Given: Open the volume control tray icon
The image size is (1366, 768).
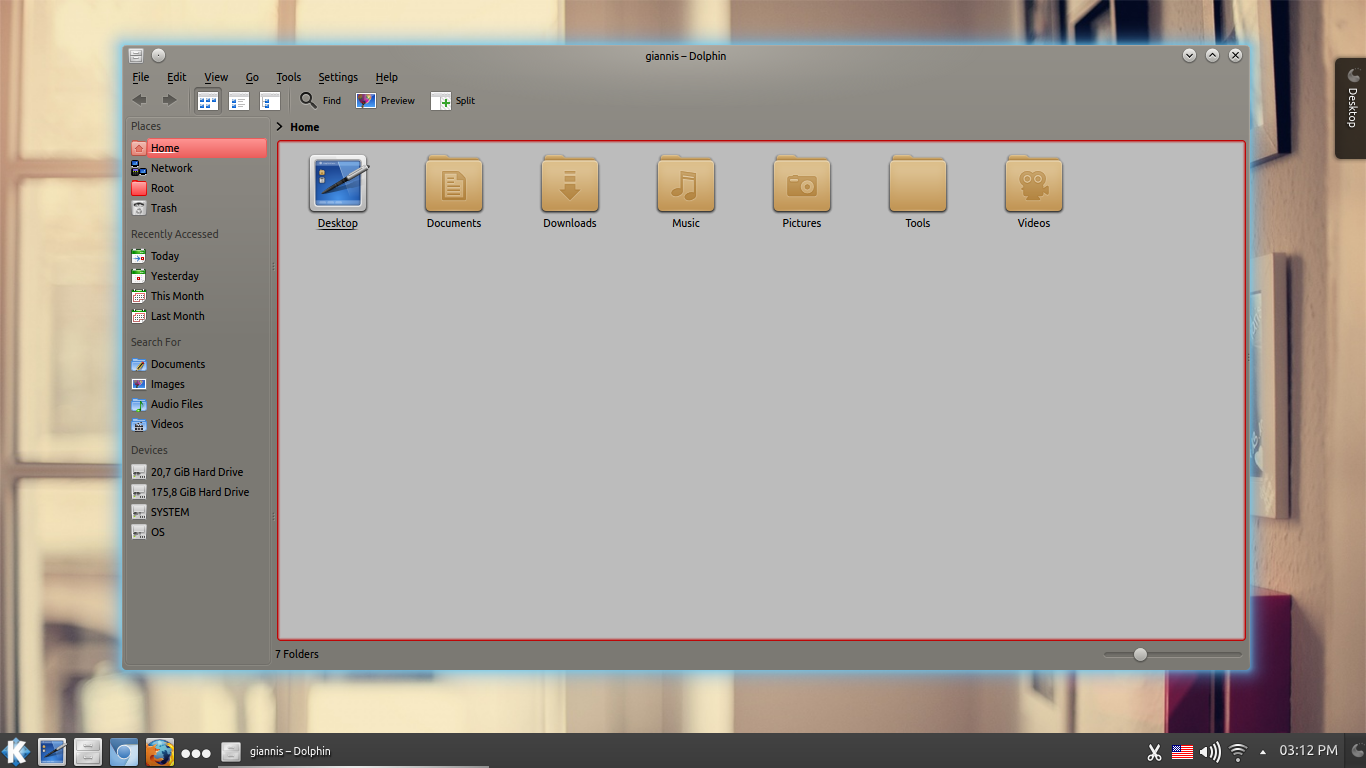Looking at the screenshot, I should (x=1210, y=751).
